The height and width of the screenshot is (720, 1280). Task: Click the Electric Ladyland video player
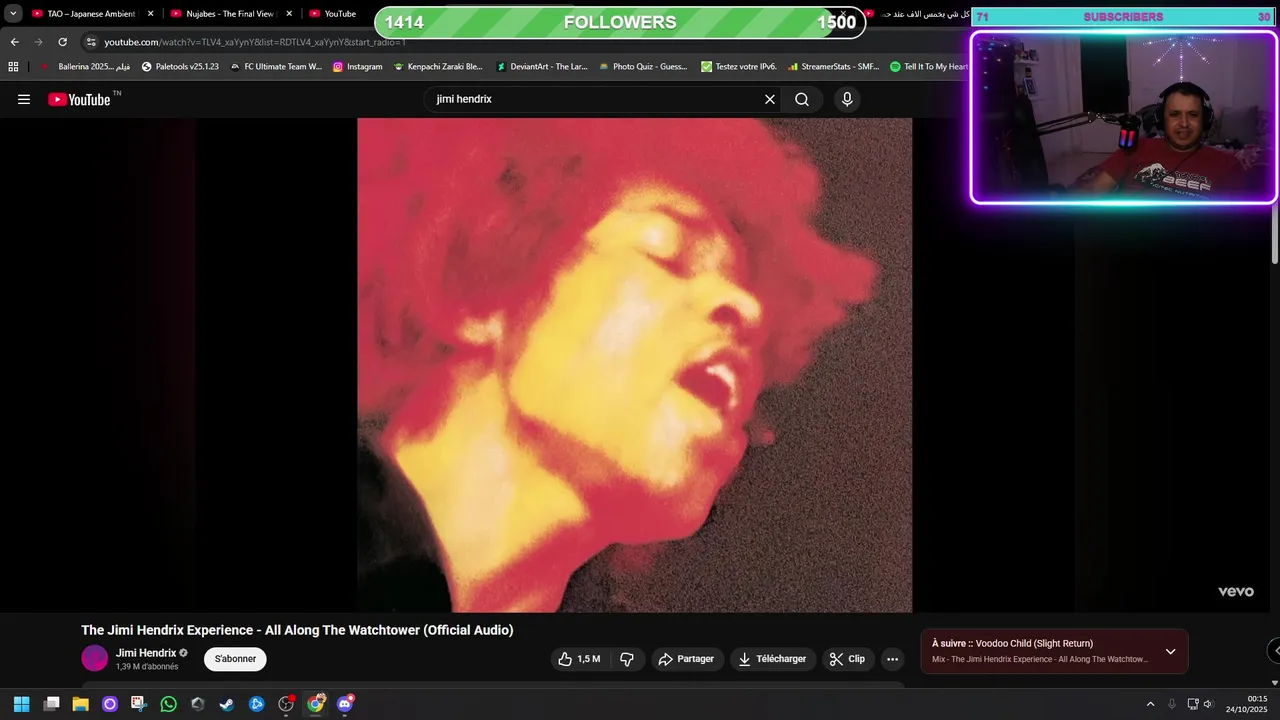[x=634, y=365]
